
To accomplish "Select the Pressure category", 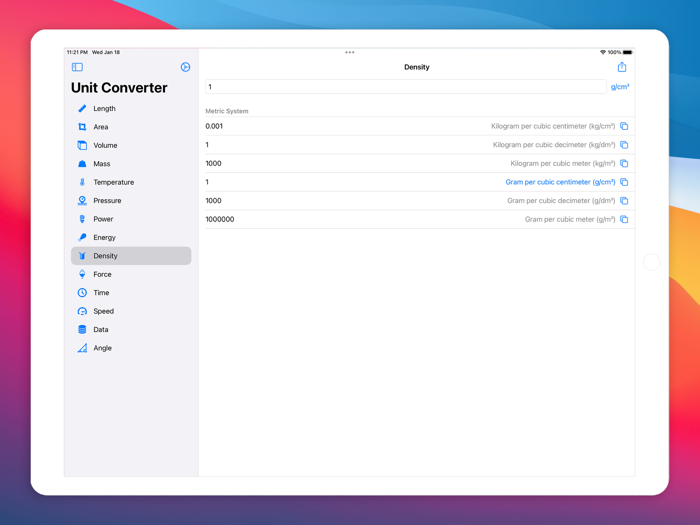I will (131, 200).
